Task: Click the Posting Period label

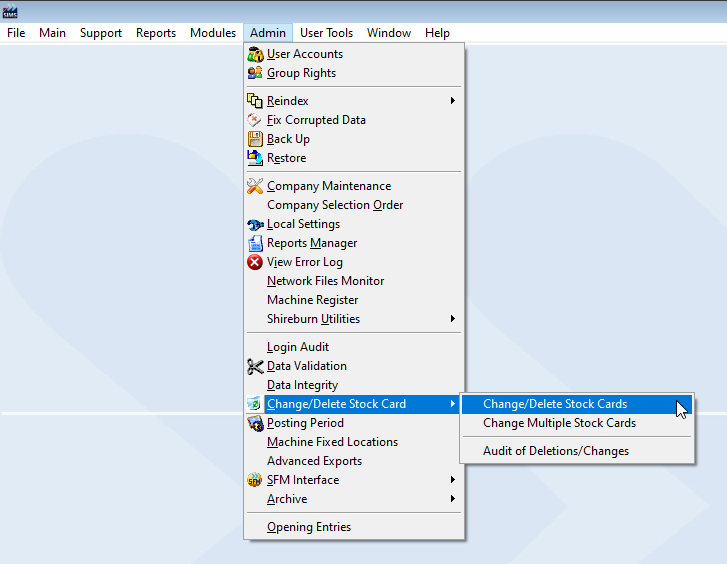Action: [305, 423]
